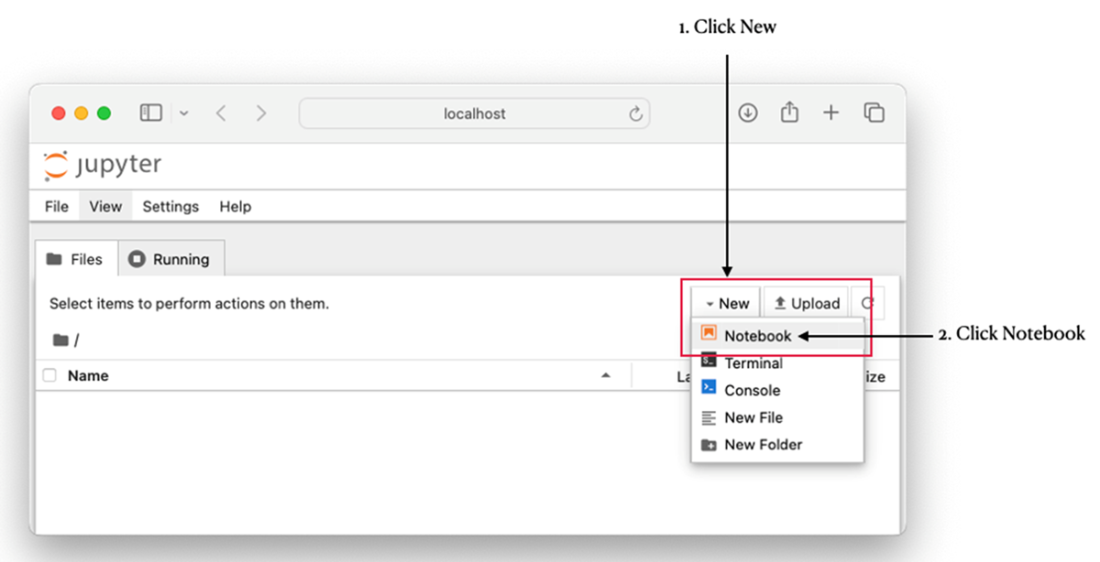The width and height of the screenshot is (1100, 562).
Task: Click the browser back arrow
Action: coord(221,113)
